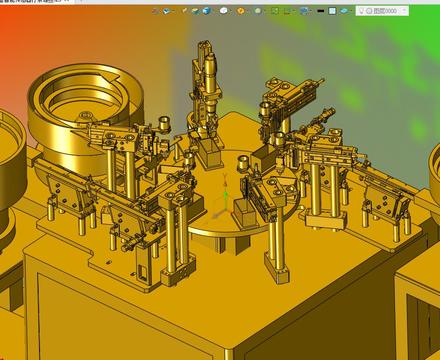Click the blue cube view icon
Screen dimensions: 440x360
click(x=207, y=11)
